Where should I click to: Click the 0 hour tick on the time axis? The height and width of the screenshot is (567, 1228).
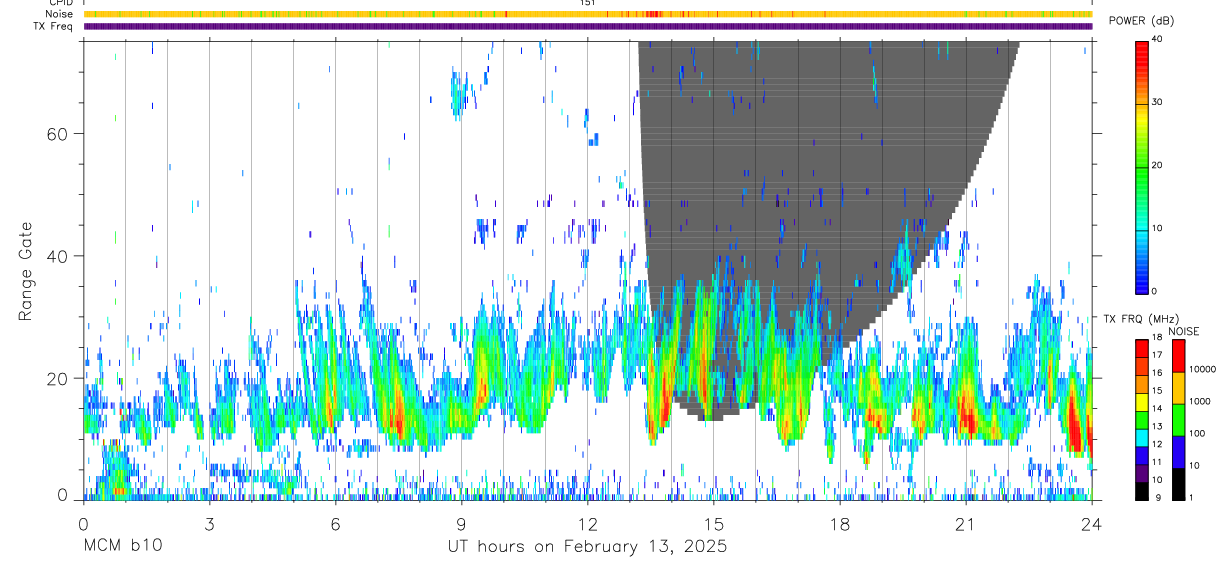pyautogui.click(x=83, y=524)
